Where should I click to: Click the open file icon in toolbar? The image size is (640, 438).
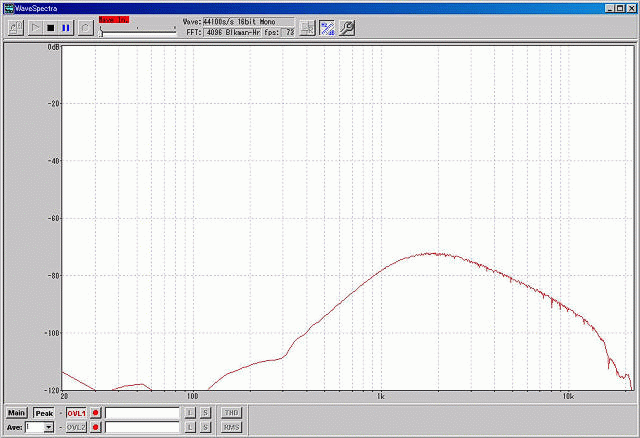[15, 27]
